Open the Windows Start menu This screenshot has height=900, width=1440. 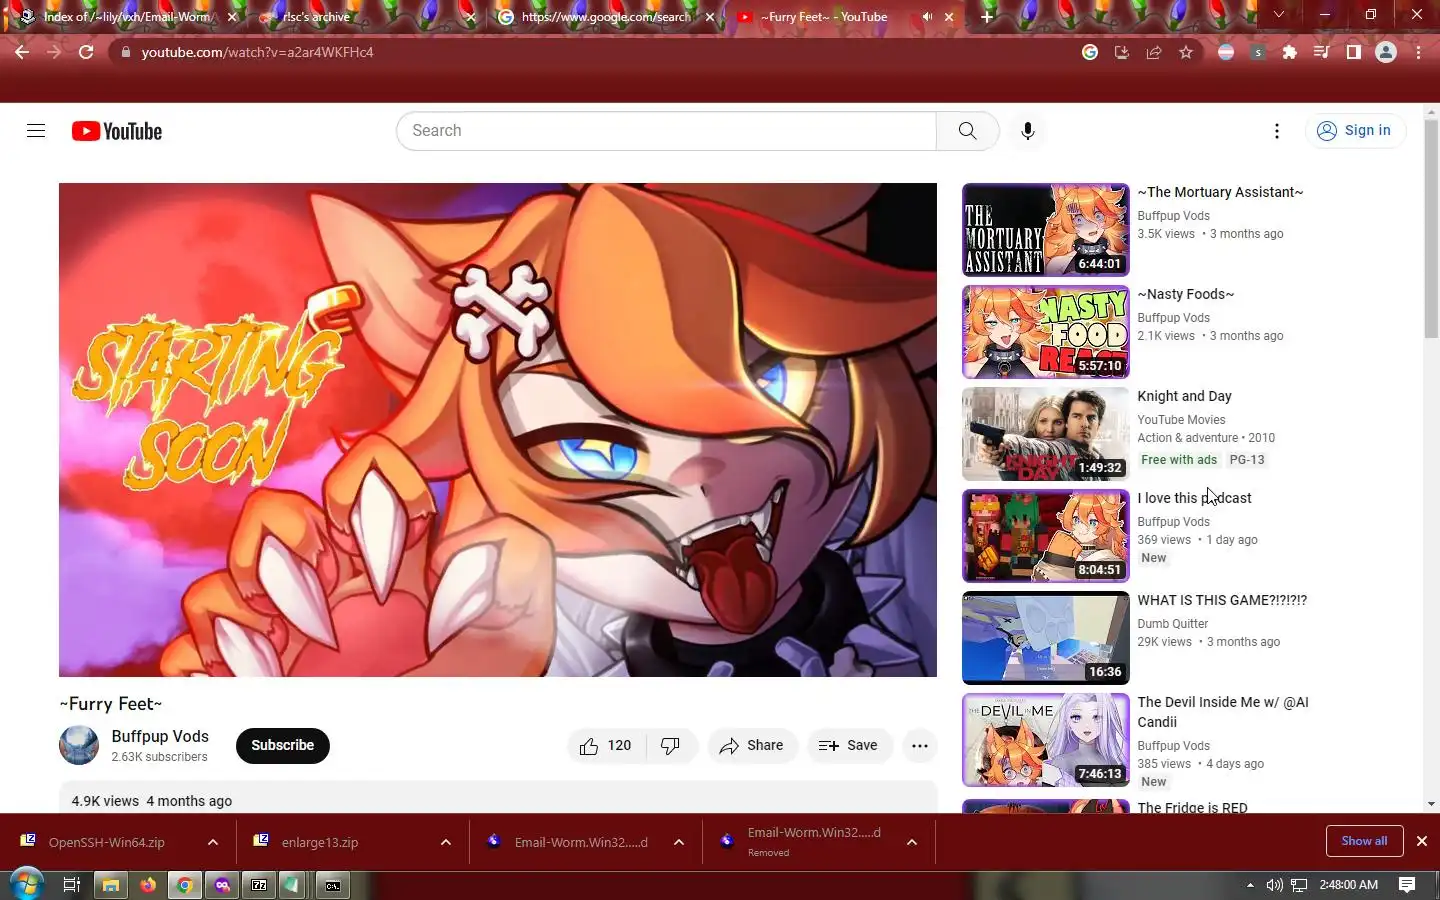coord(25,885)
